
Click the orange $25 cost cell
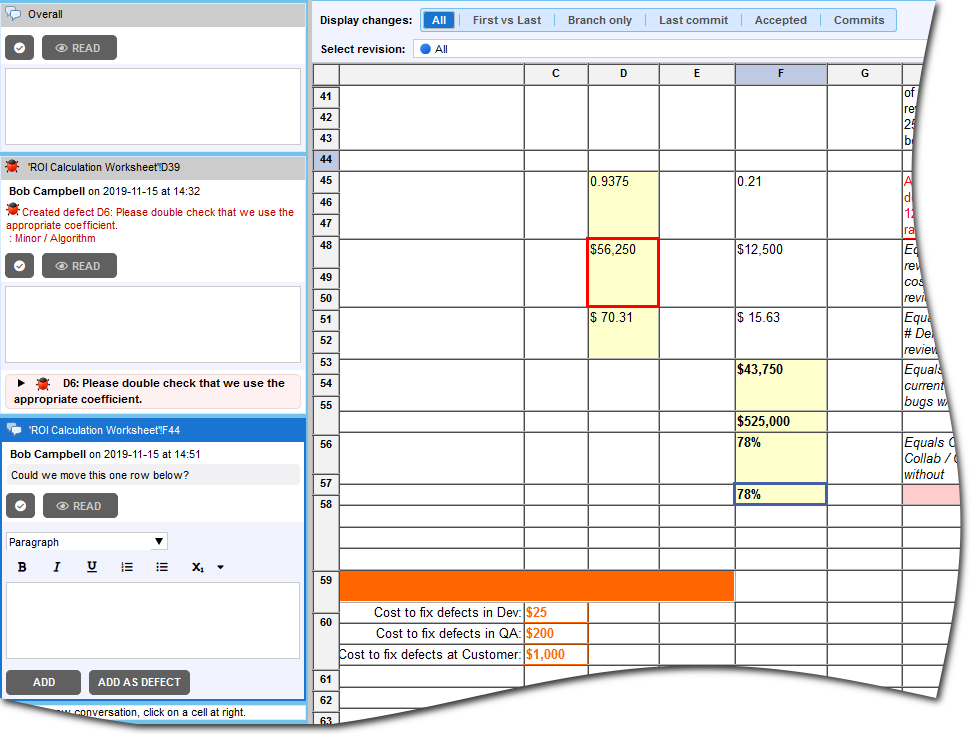(555, 613)
